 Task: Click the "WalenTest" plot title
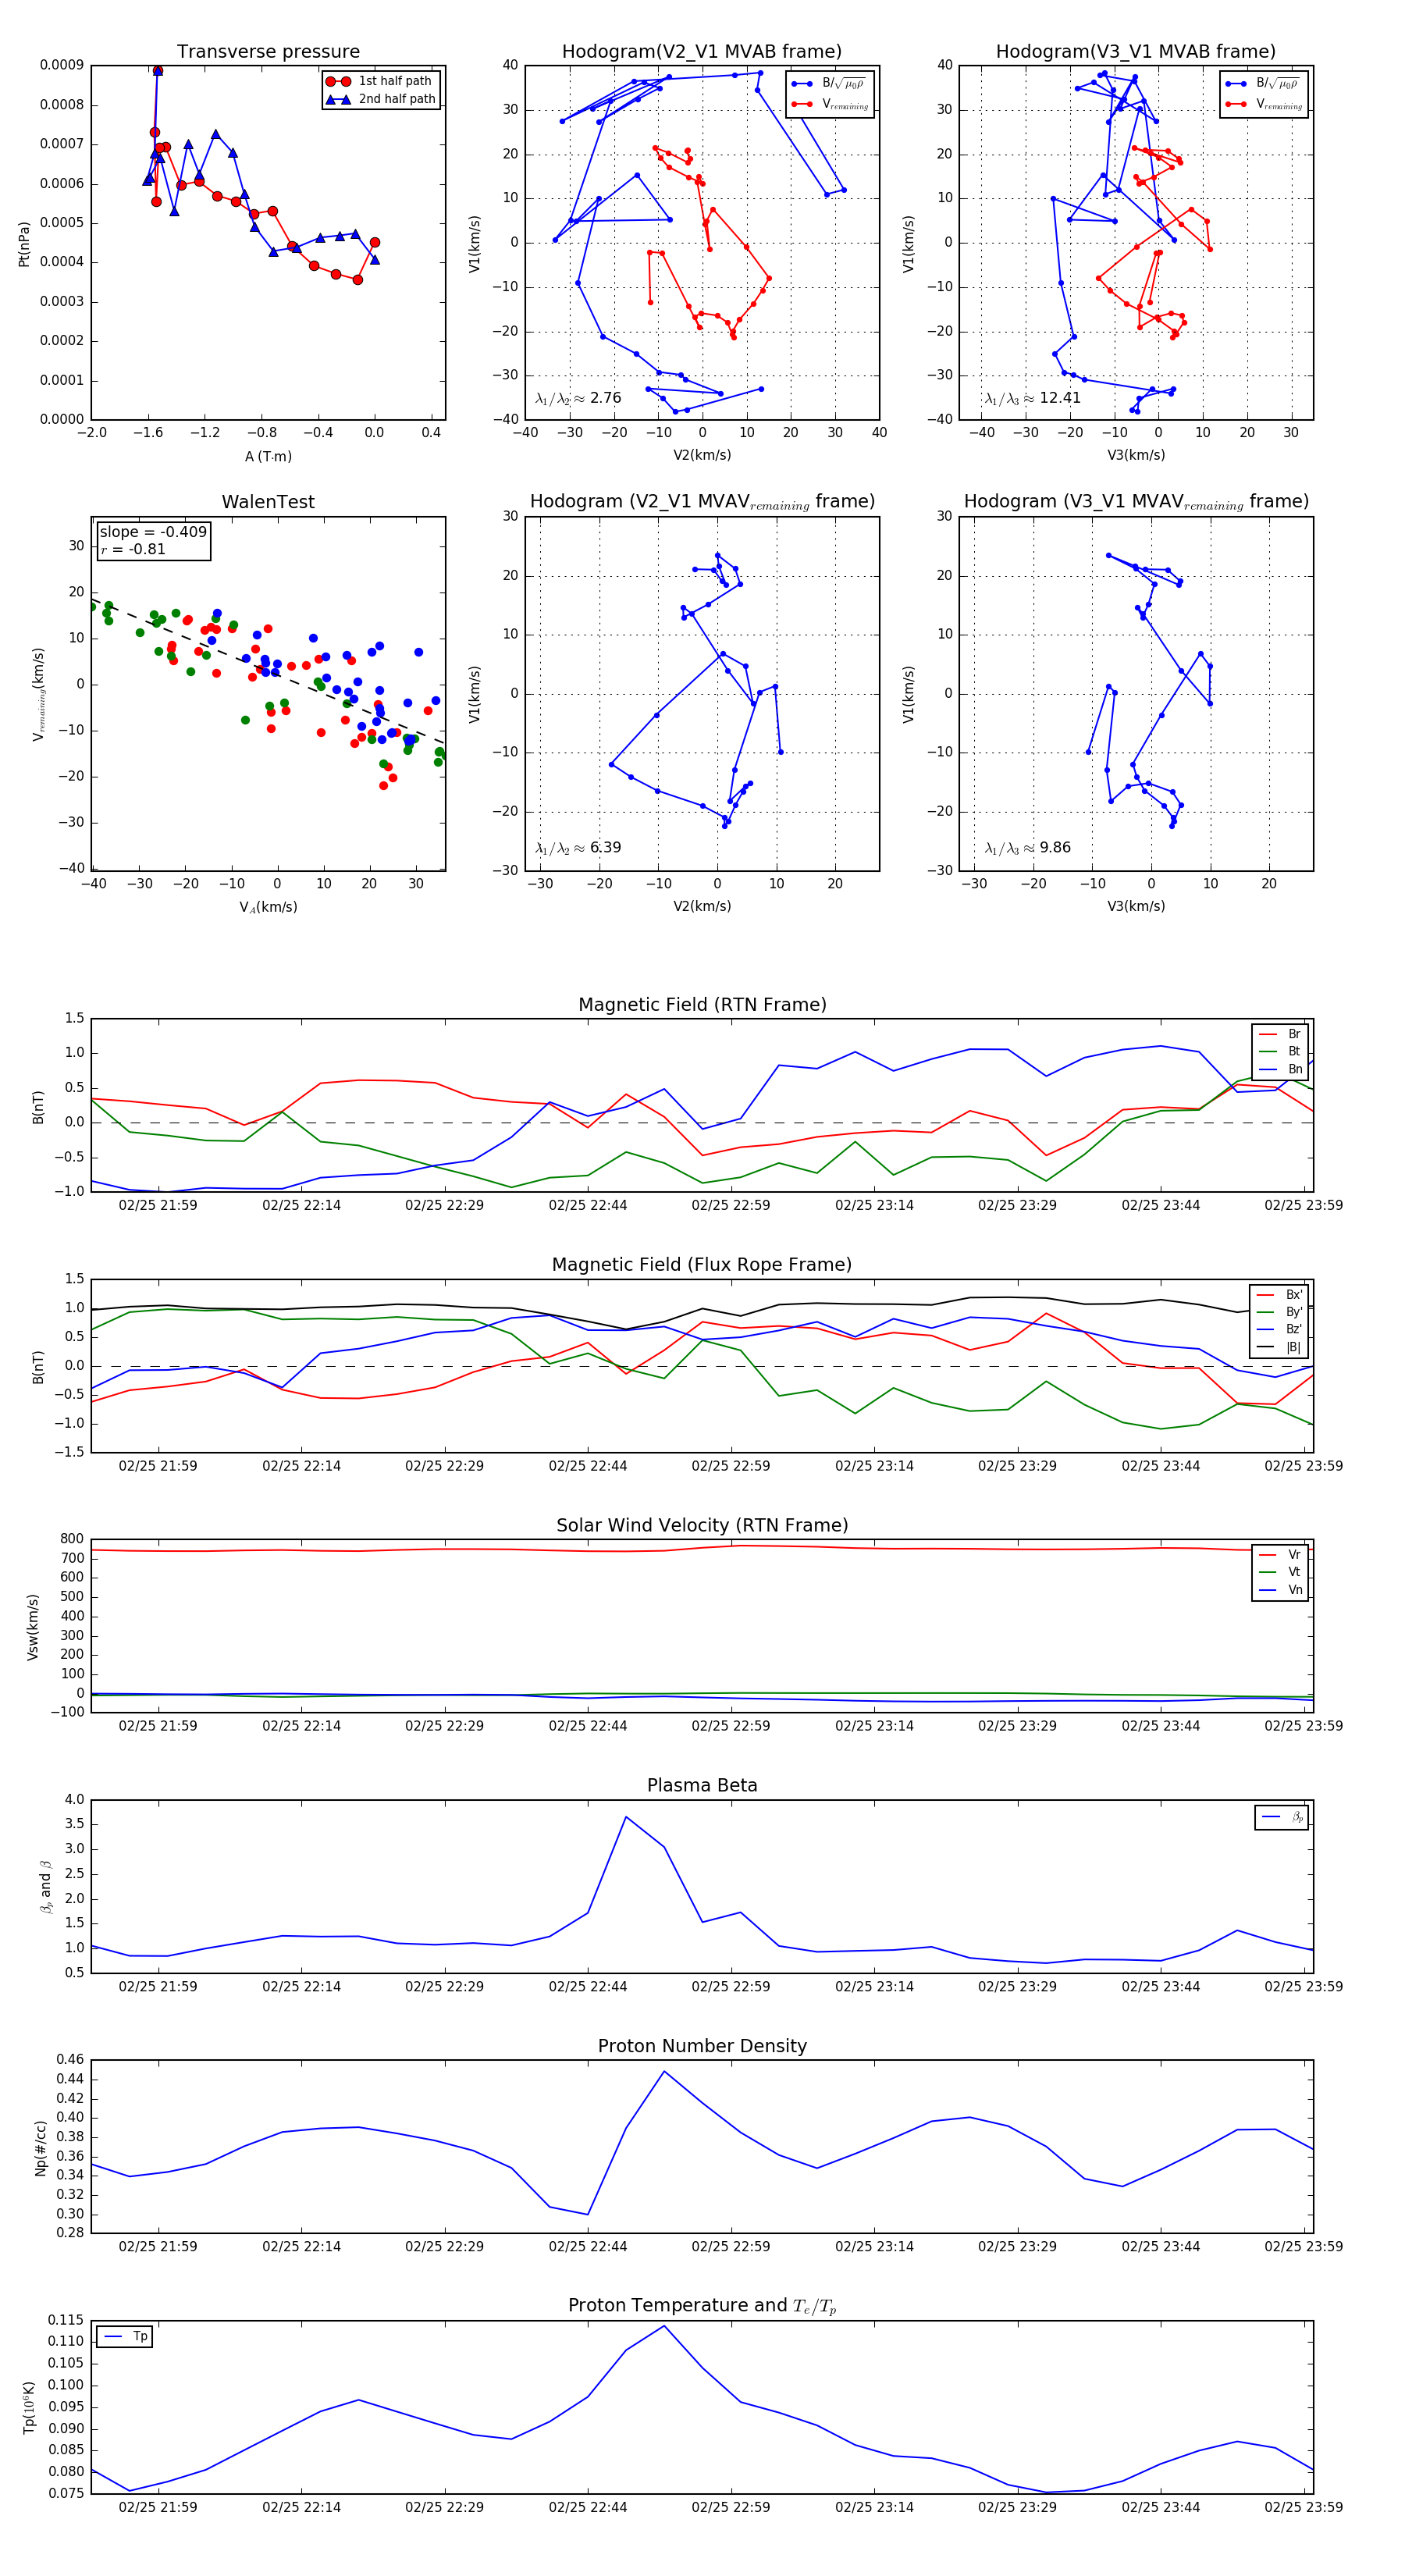[268, 502]
